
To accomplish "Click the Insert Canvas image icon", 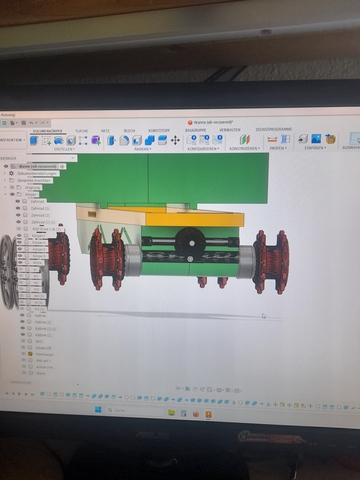I will click(x=316, y=139).
